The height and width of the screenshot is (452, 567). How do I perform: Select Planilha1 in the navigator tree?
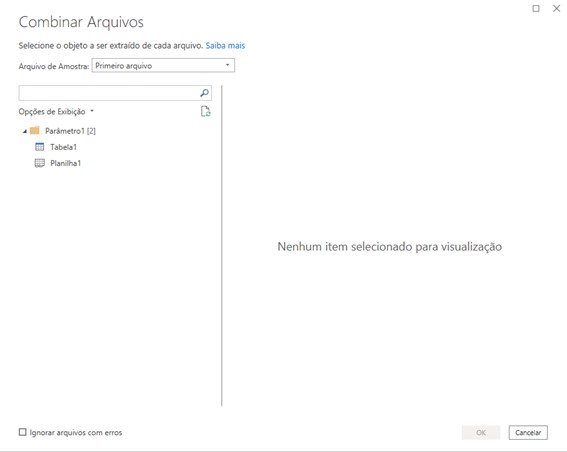[65, 163]
